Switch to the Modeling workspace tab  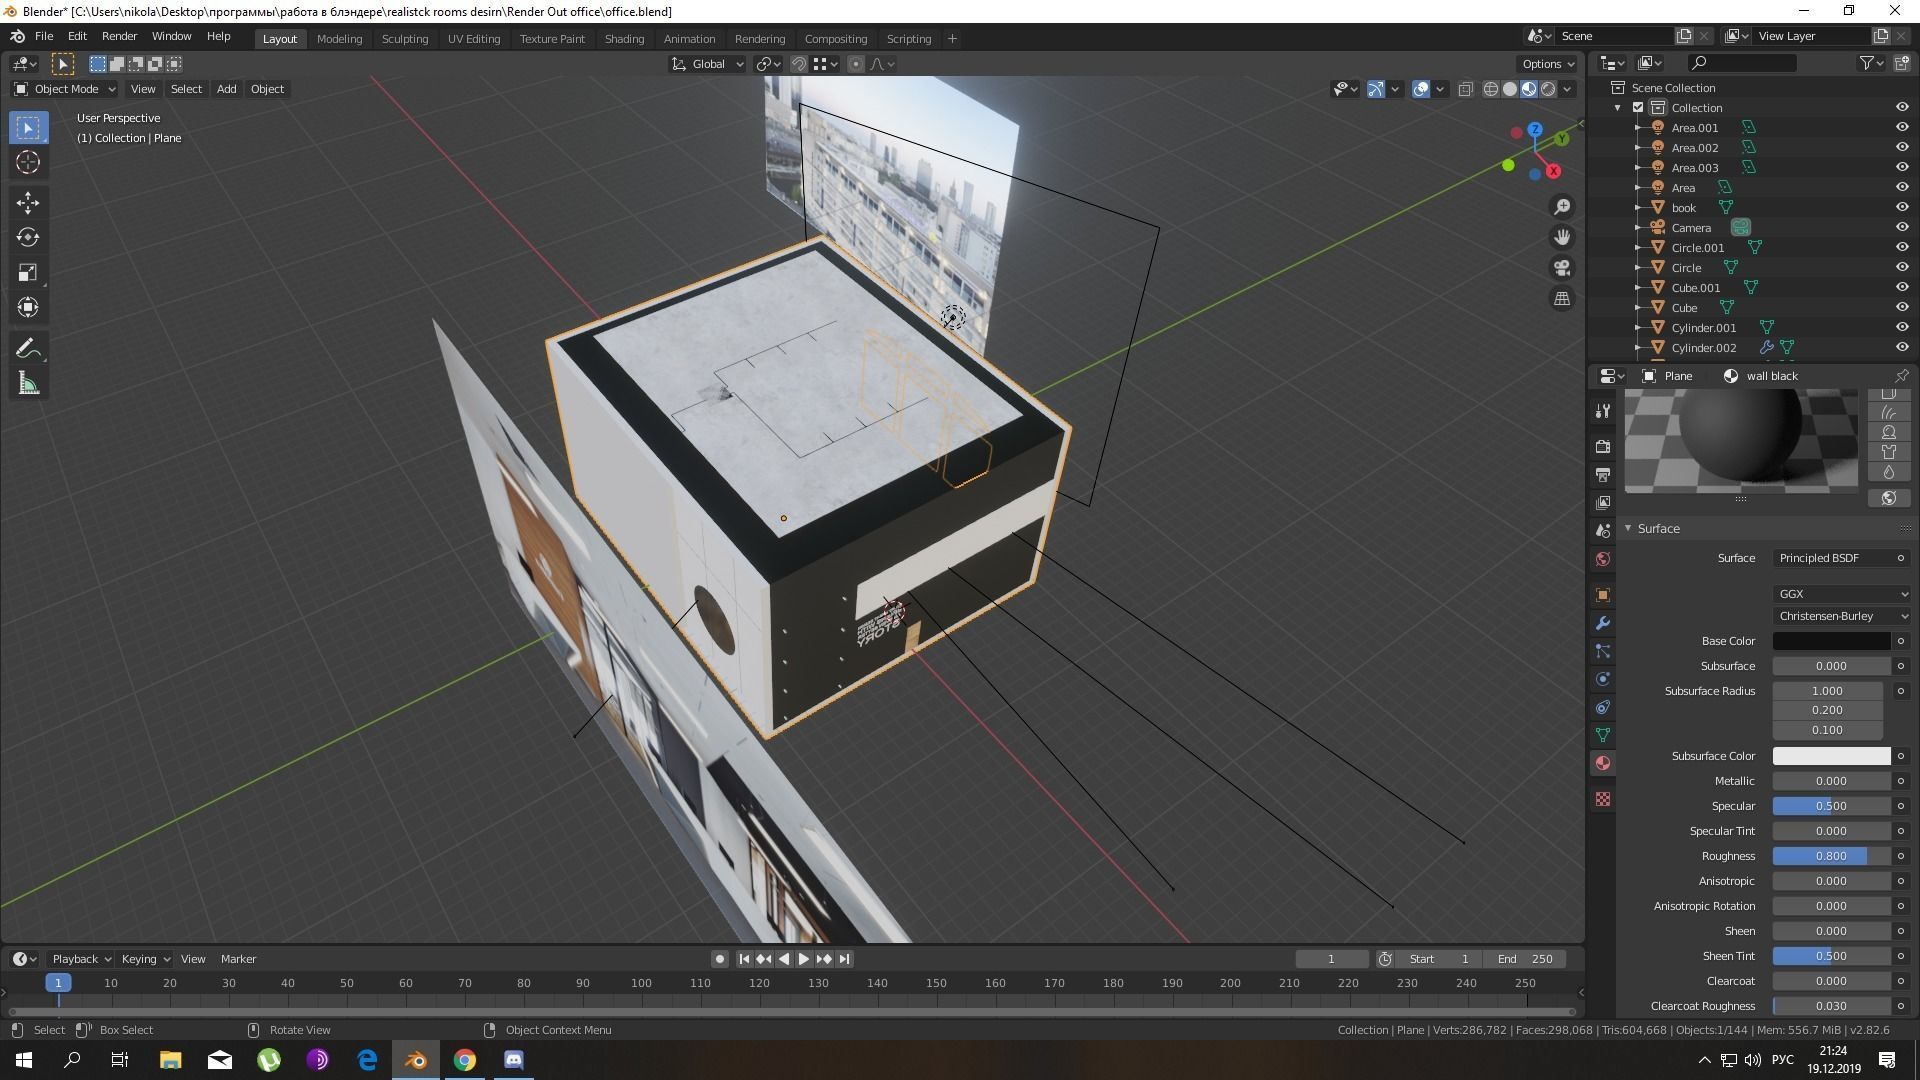[339, 39]
